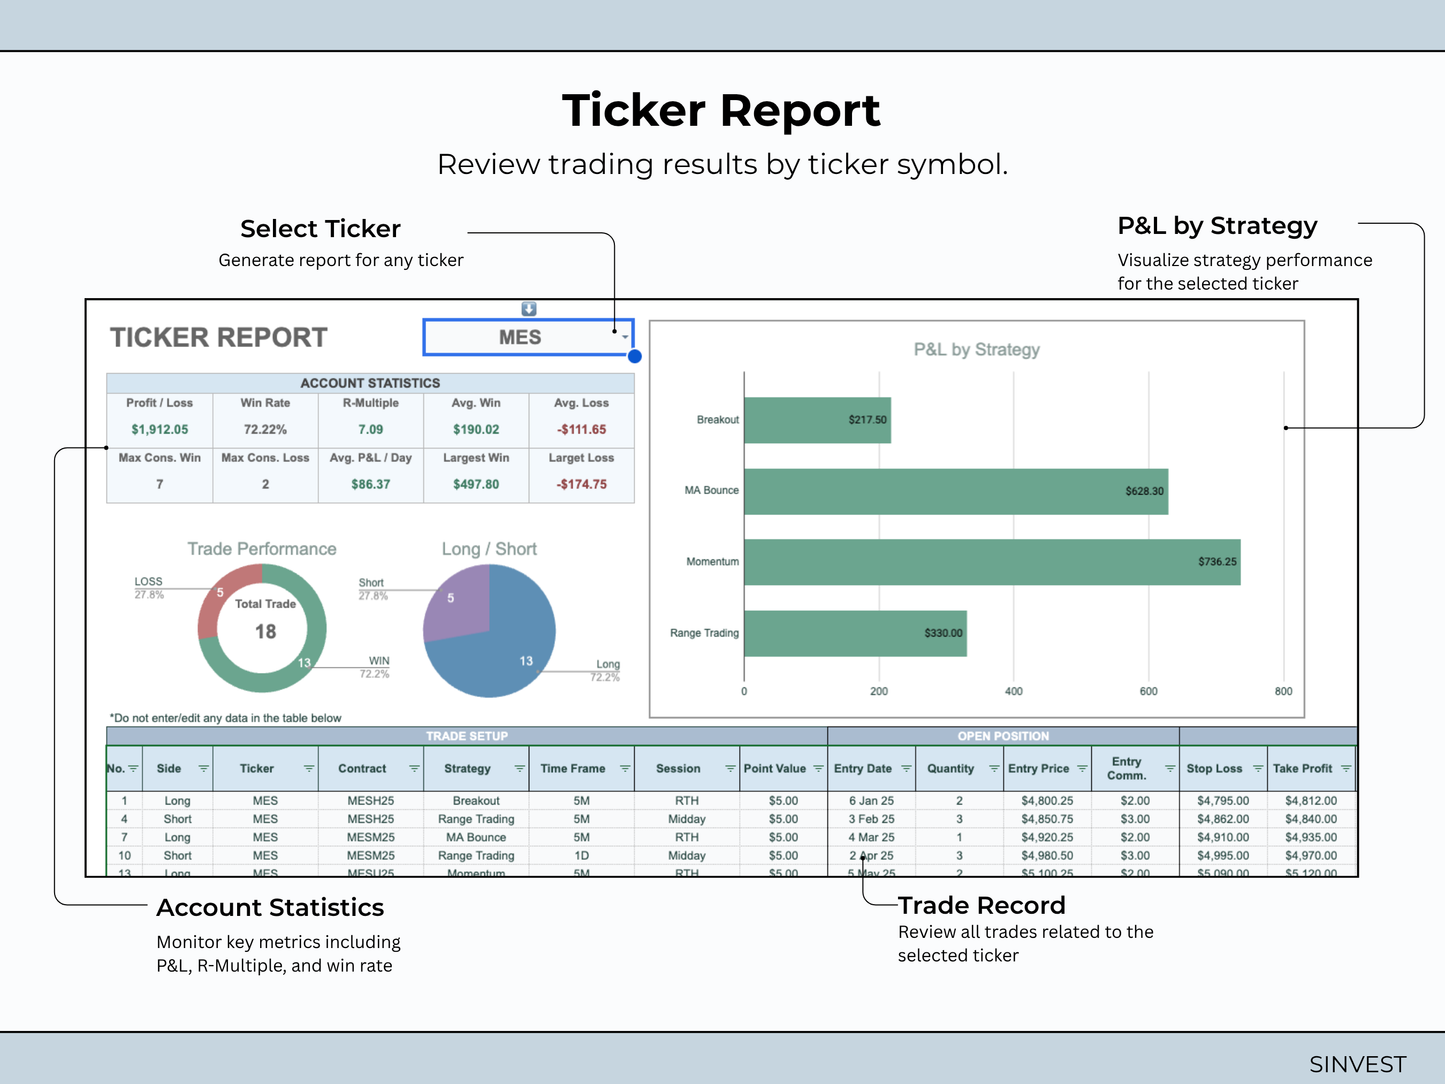The image size is (1445, 1084).
Task: Select stop loss cell $4,795.00
Action: [1223, 801]
